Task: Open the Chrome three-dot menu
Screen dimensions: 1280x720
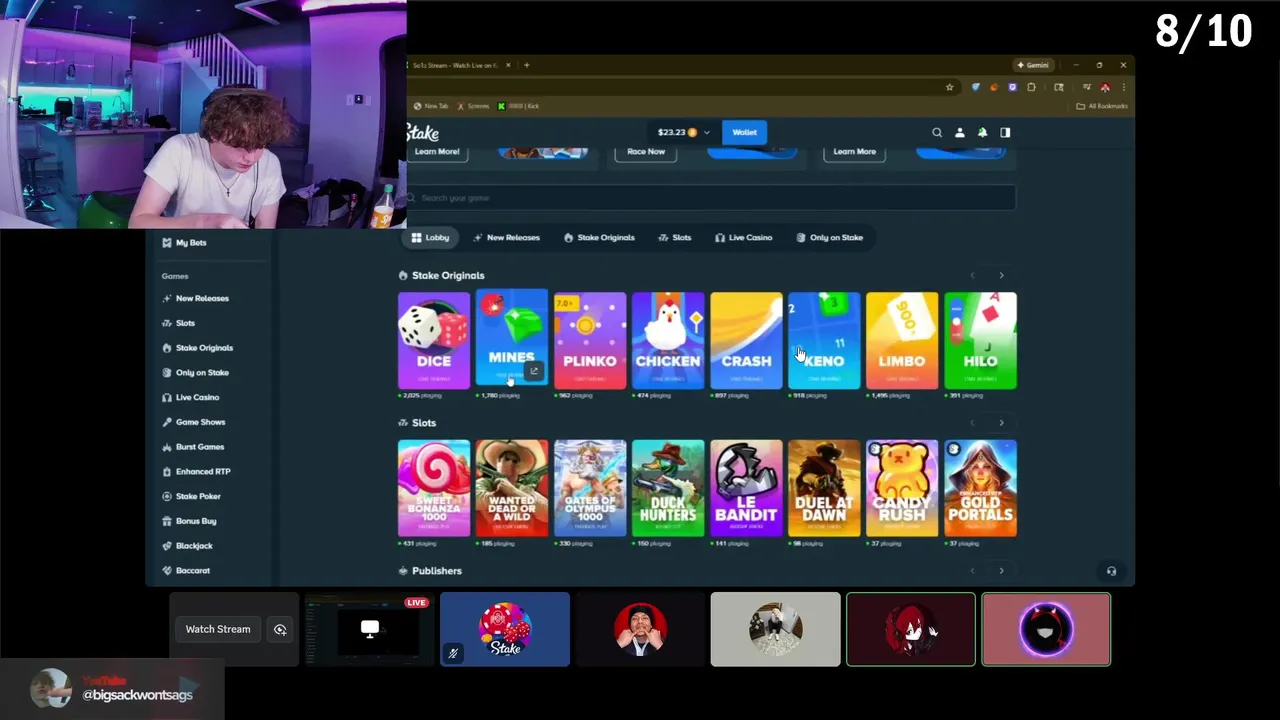Action: 1124,87
